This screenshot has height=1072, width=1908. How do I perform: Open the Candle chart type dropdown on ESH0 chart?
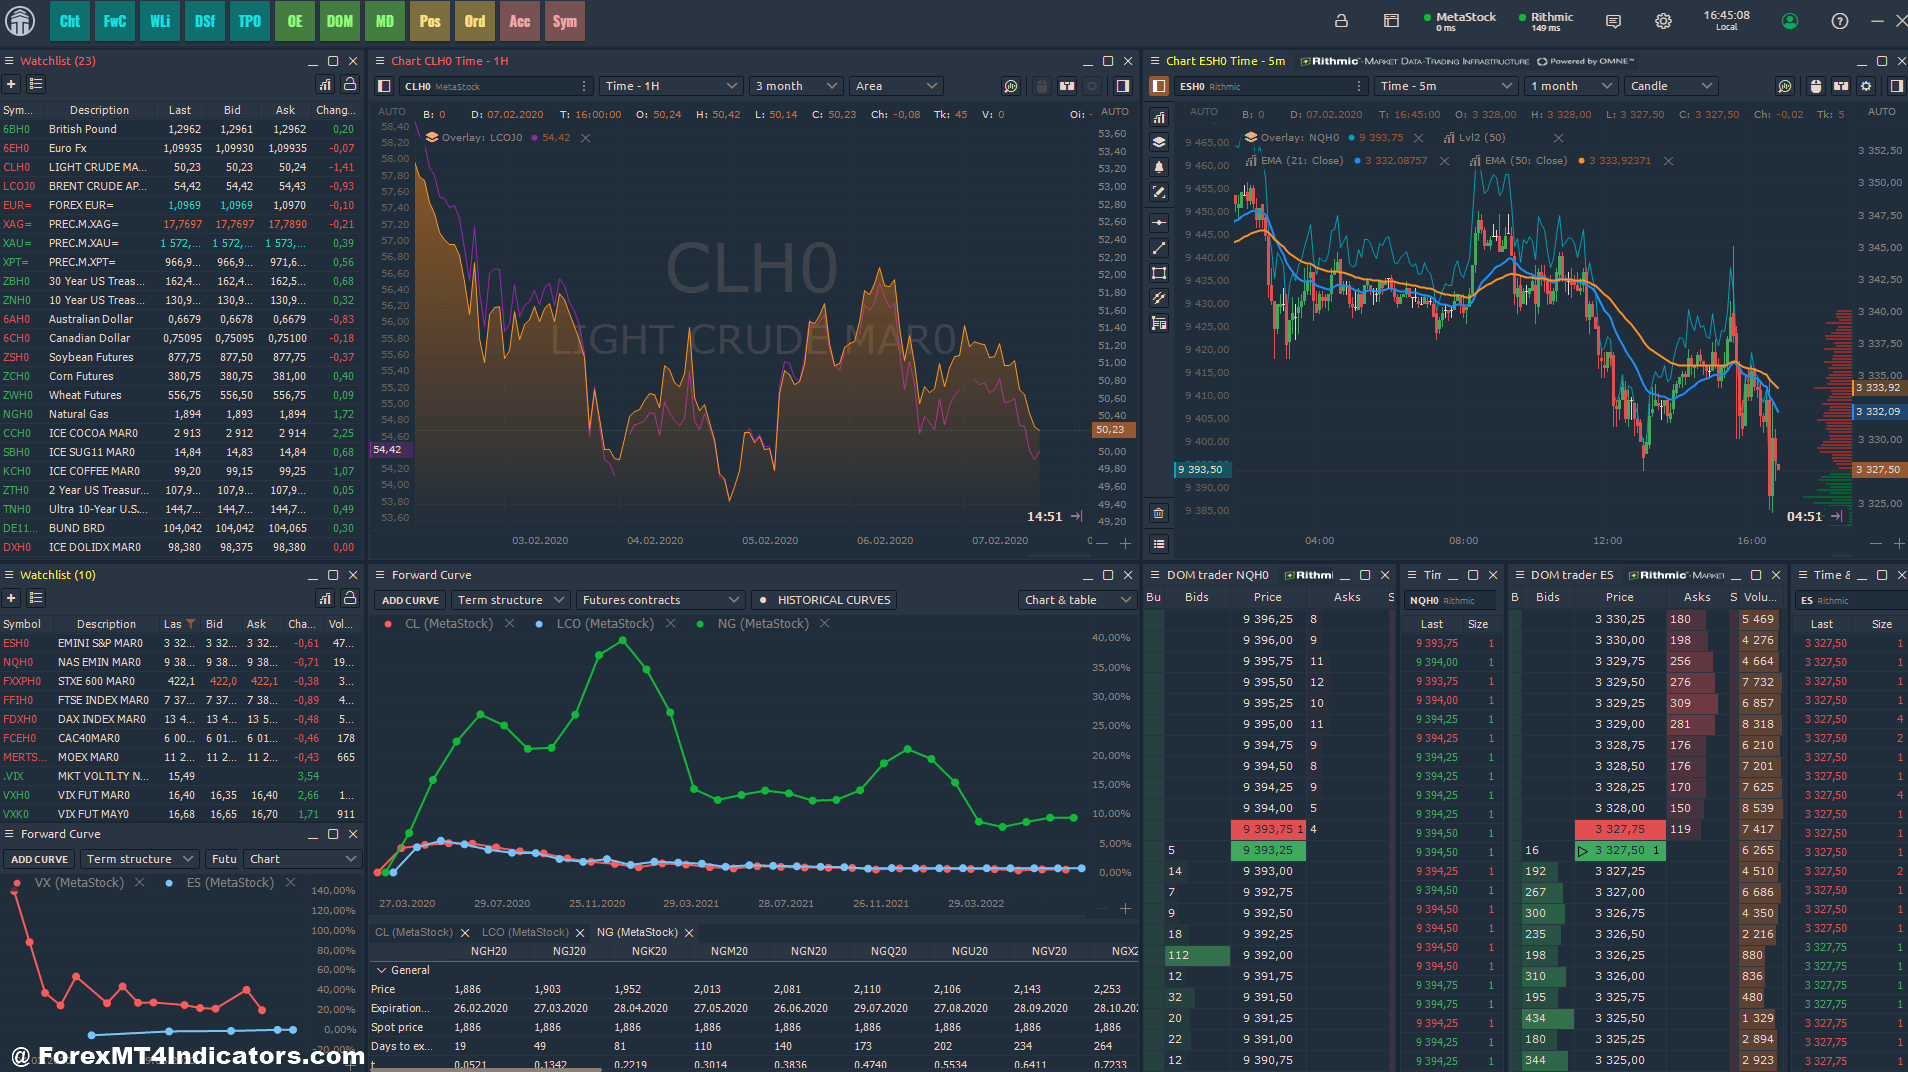(1670, 86)
